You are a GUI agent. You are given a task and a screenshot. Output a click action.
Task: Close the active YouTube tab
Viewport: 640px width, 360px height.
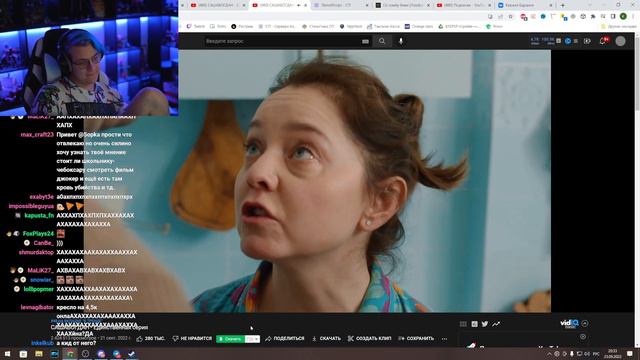[x=305, y=5]
